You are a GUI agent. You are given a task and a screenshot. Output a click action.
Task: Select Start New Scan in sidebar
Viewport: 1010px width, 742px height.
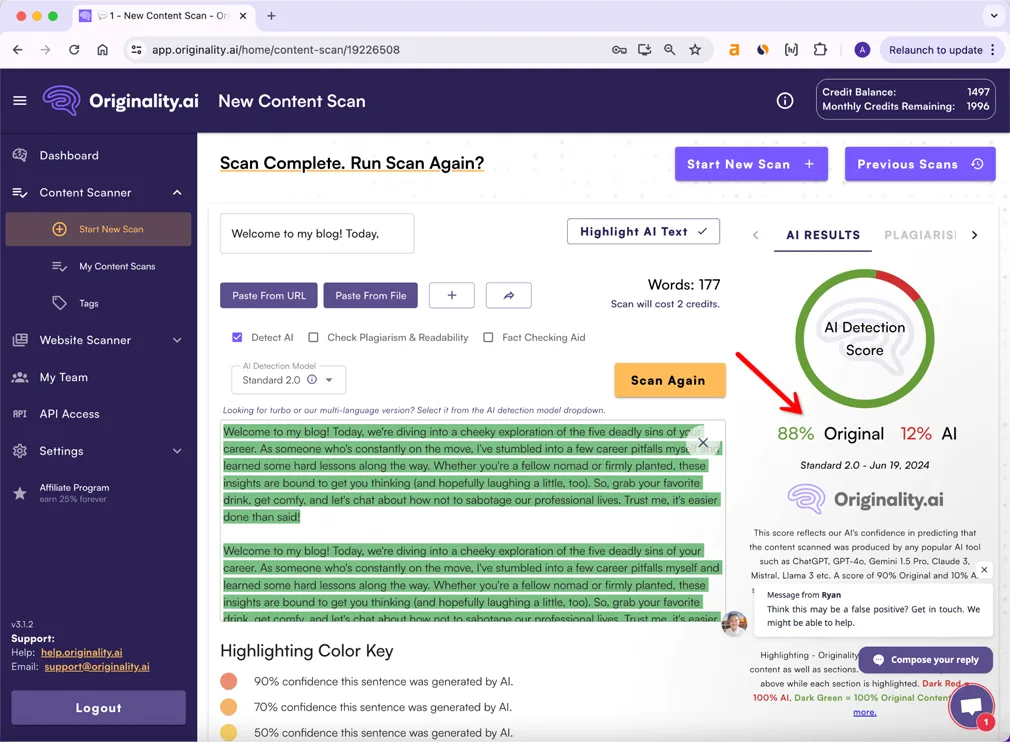[x=98, y=229]
